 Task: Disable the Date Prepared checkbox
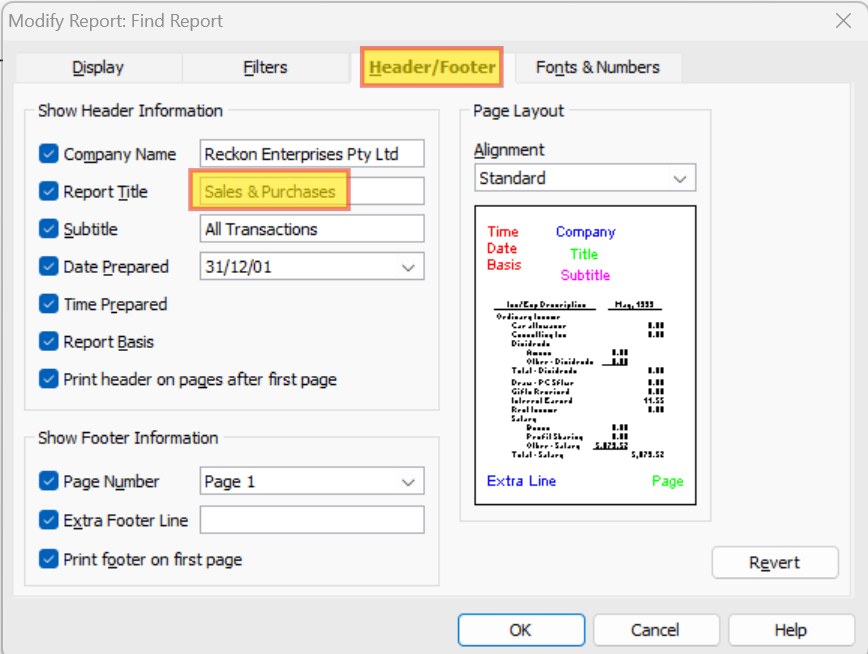pos(49,266)
